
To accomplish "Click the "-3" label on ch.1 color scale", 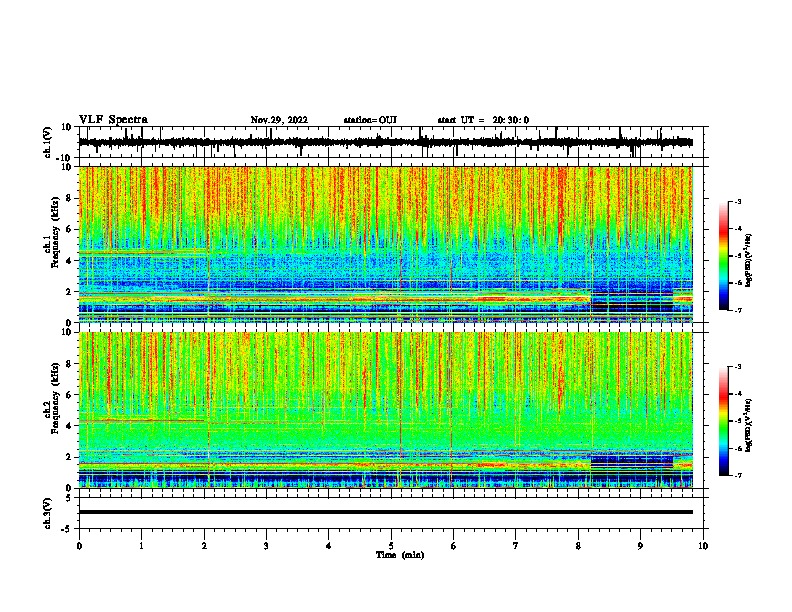I will pos(738,201).
